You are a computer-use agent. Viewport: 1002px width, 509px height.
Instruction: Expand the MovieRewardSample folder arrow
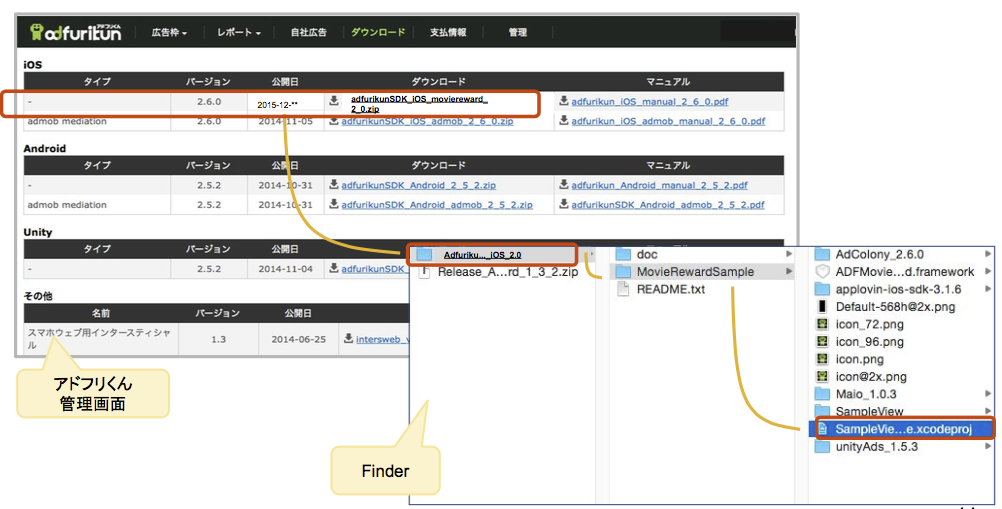click(x=789, y=272)
